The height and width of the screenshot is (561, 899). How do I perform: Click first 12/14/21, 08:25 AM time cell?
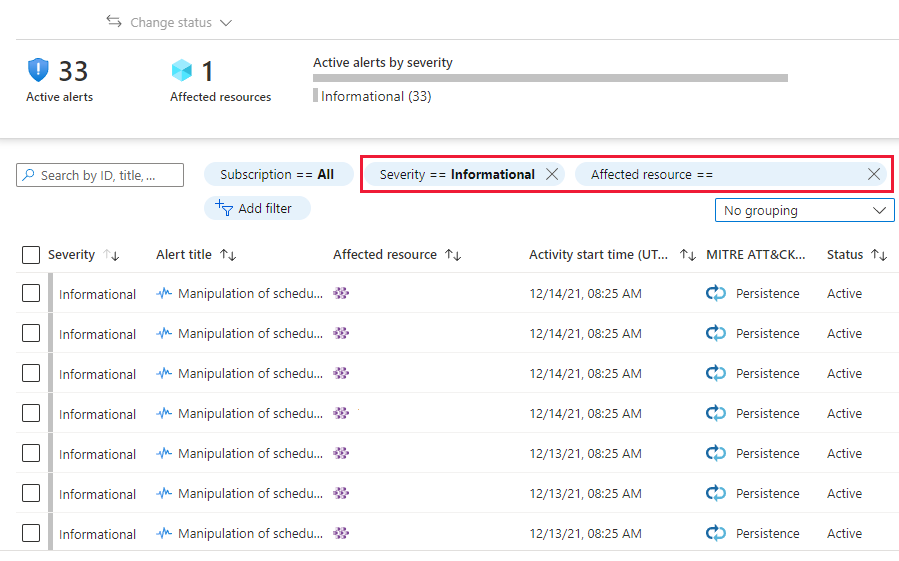point(585,294)
